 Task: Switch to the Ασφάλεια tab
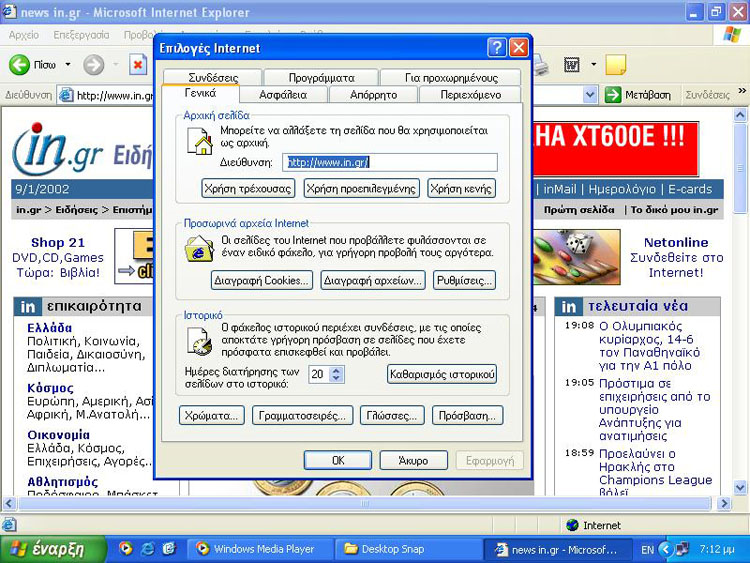283,95
